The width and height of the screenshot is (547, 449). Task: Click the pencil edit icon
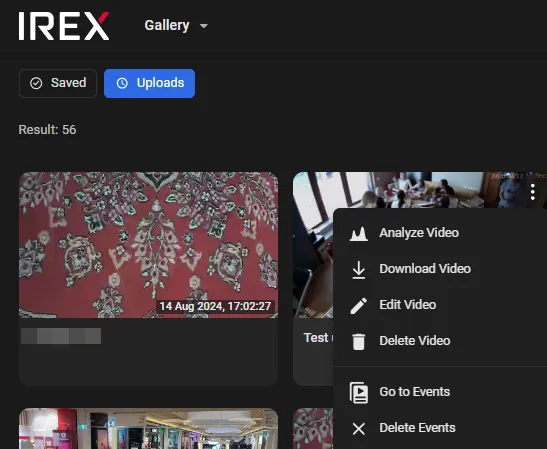point(359,306)
